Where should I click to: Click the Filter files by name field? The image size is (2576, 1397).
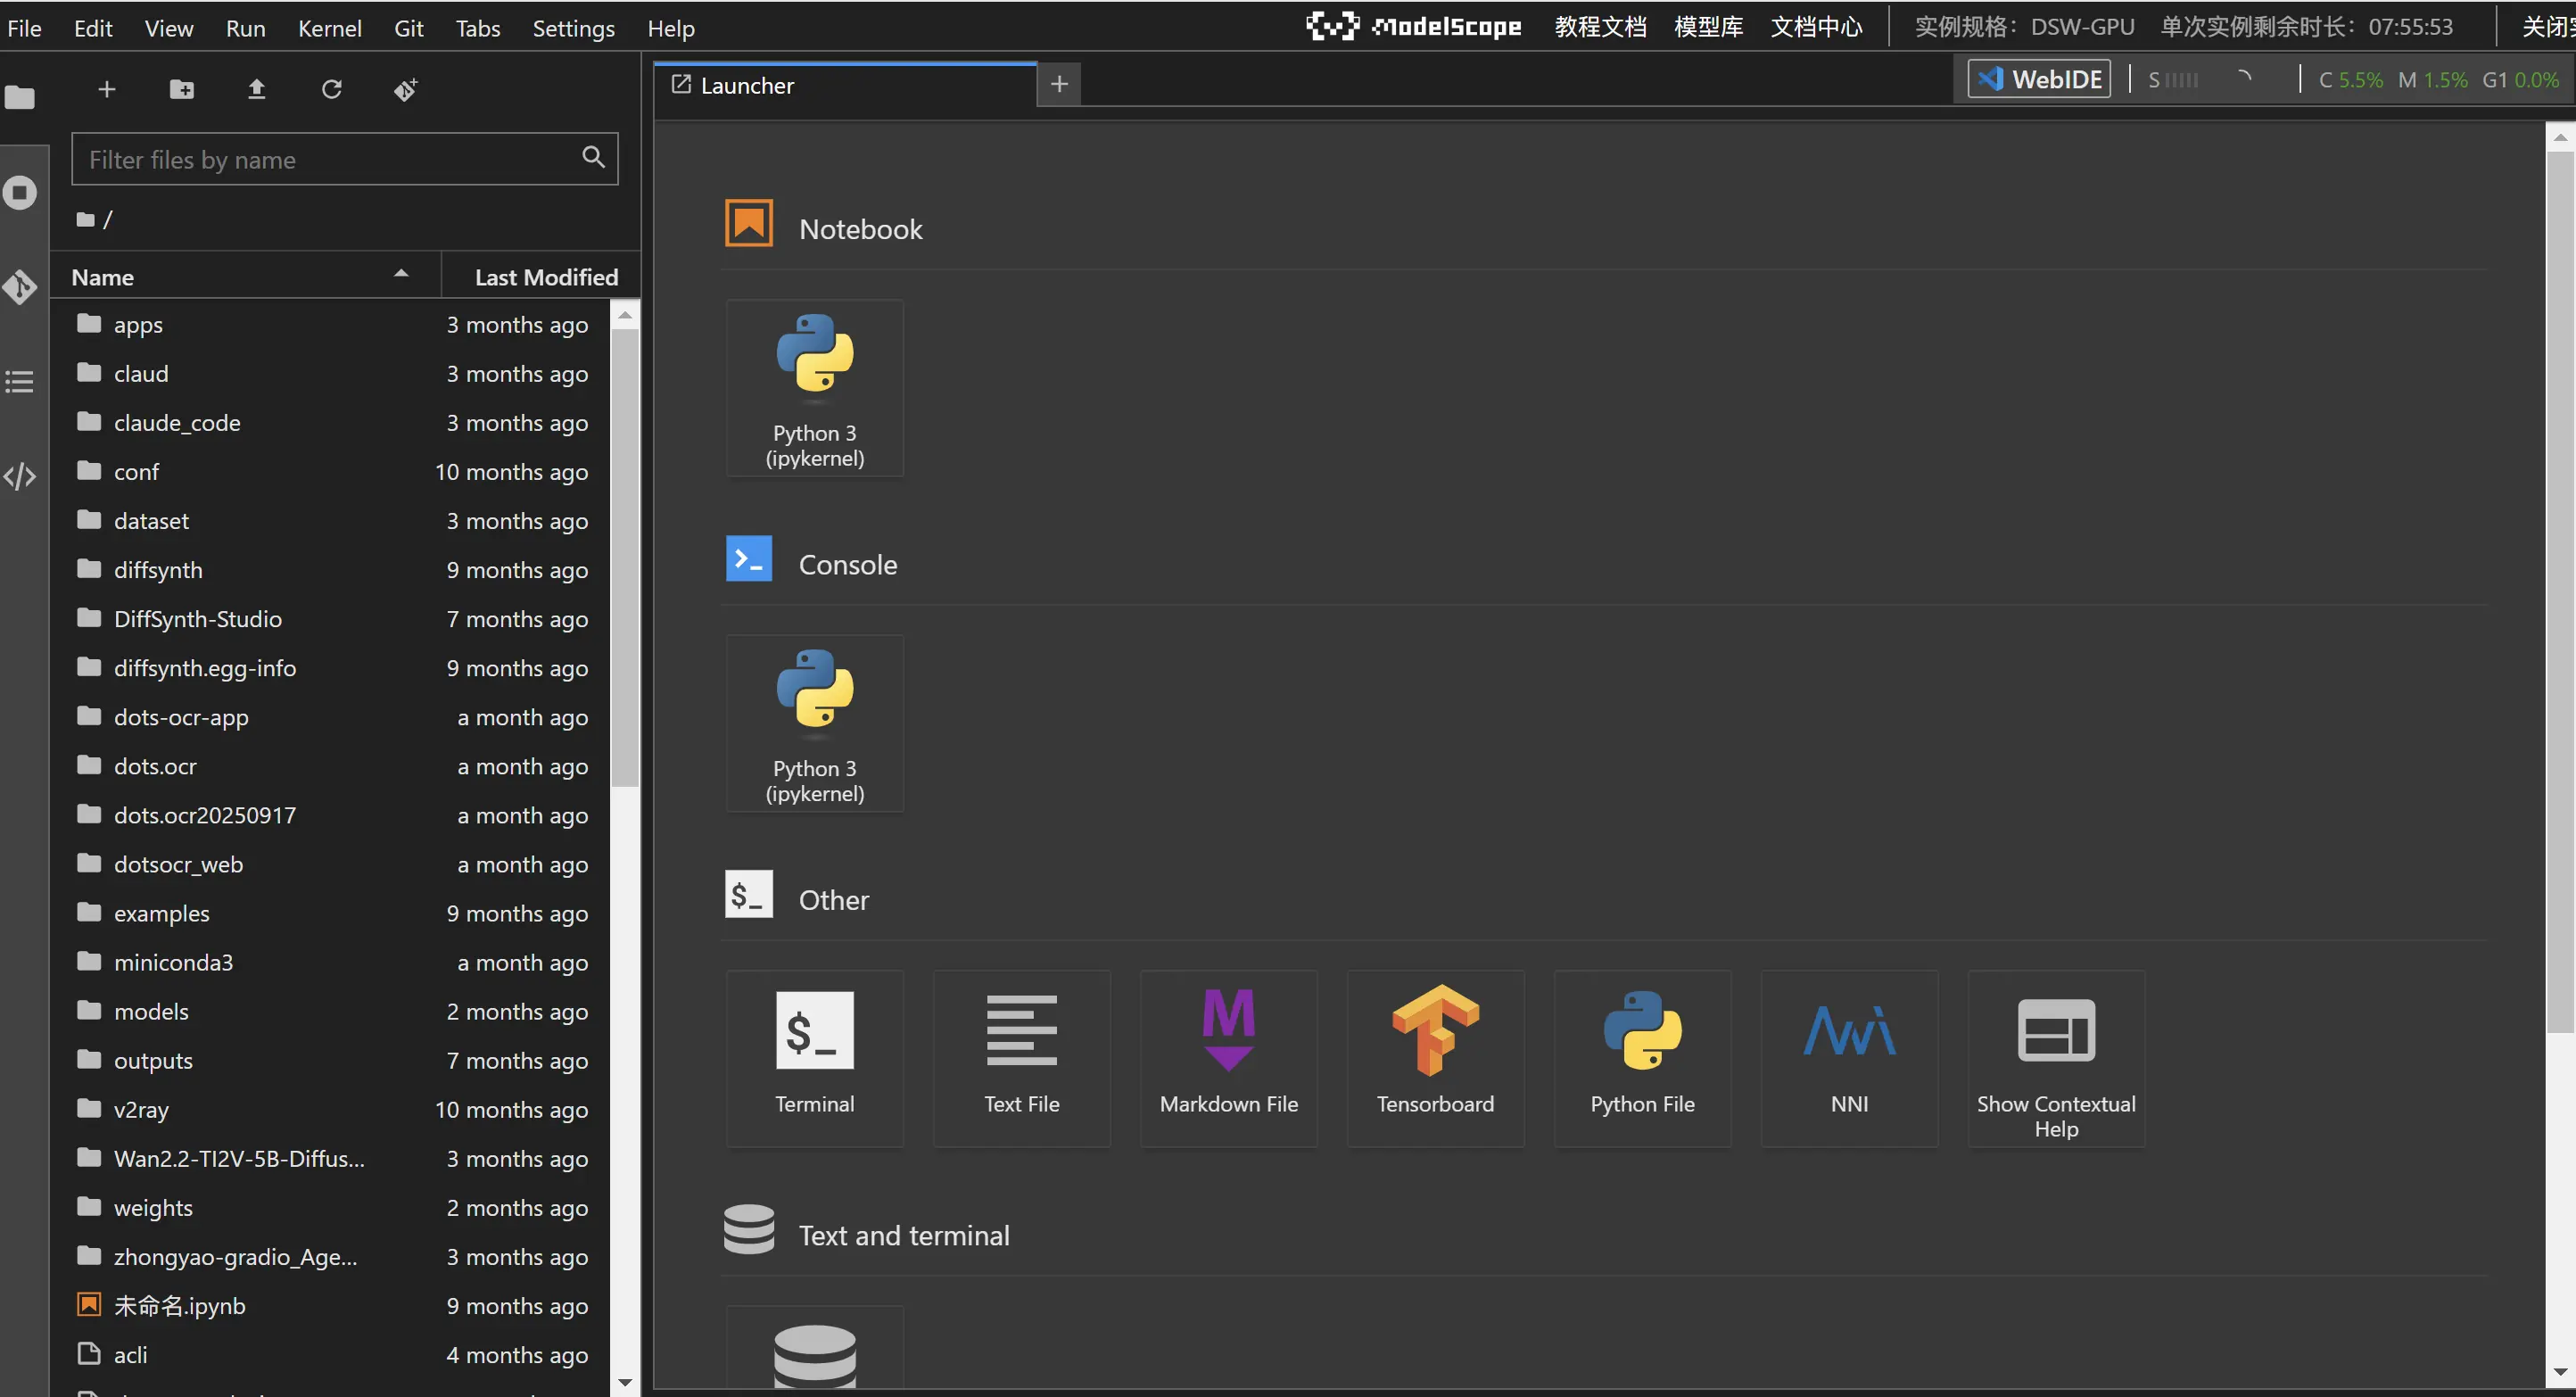tap(330, 160)
